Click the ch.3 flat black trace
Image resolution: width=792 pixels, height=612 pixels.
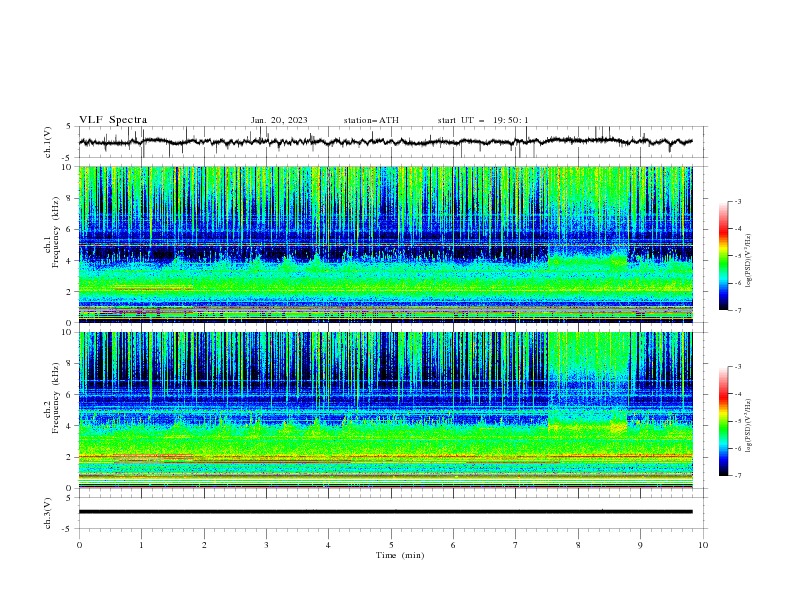385,512
